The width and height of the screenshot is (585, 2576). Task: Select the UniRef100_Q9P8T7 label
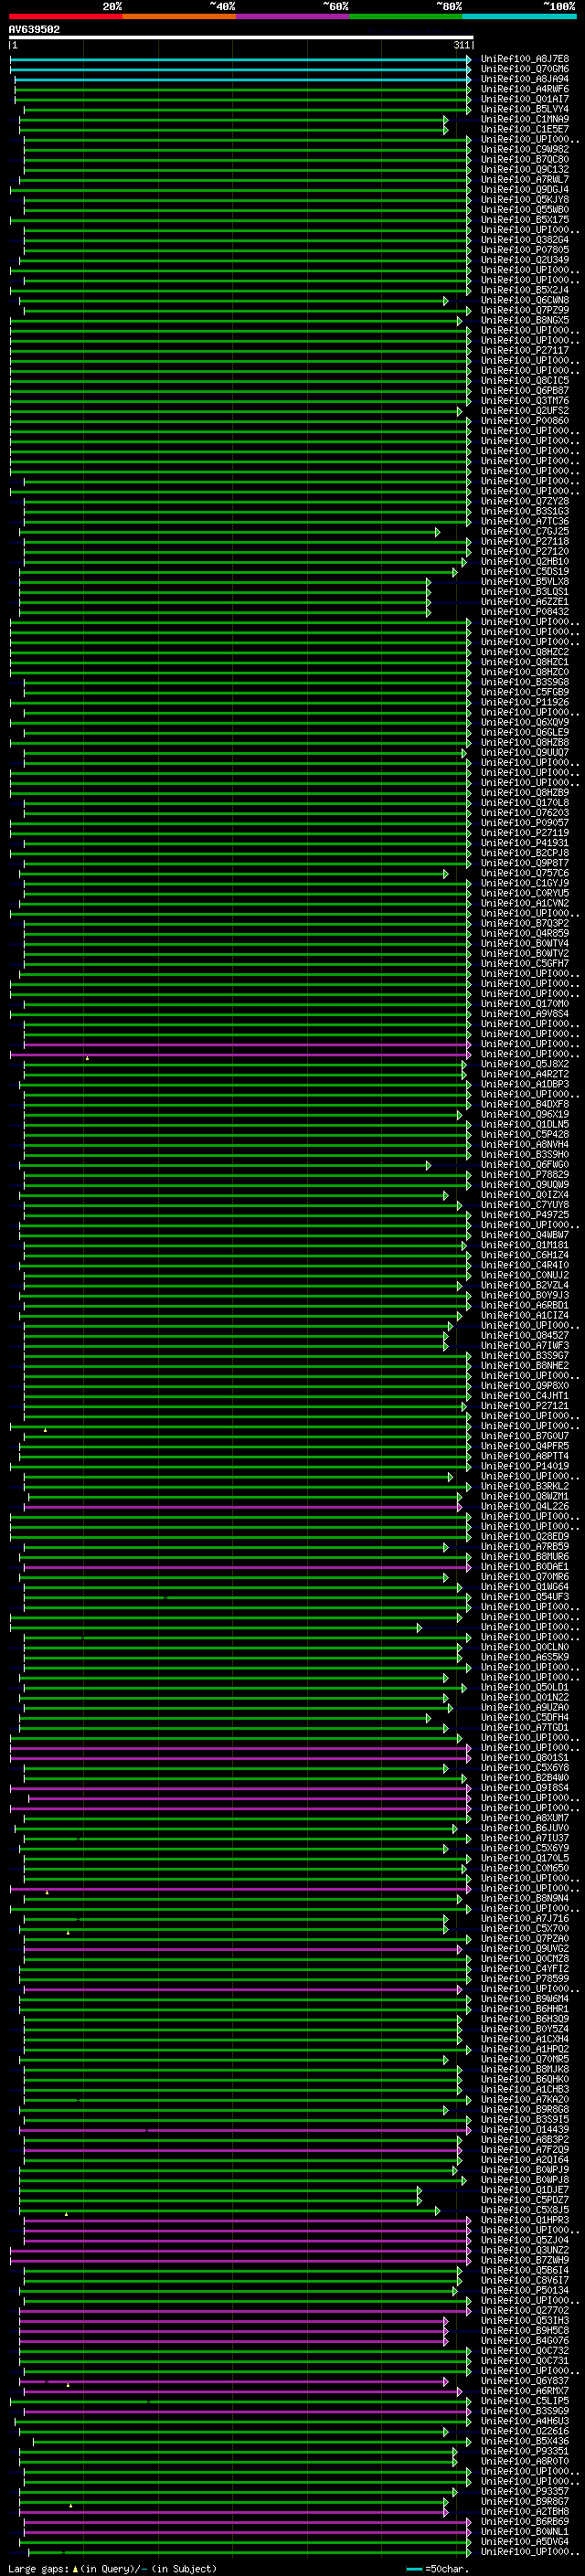coord(525,862)
